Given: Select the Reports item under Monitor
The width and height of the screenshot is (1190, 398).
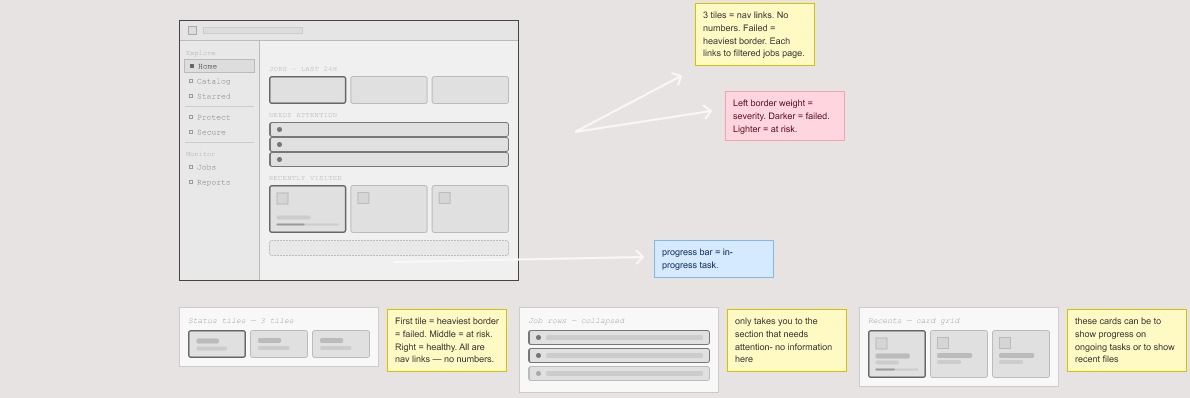Looking at the screenshot, I should pos(213,182).
